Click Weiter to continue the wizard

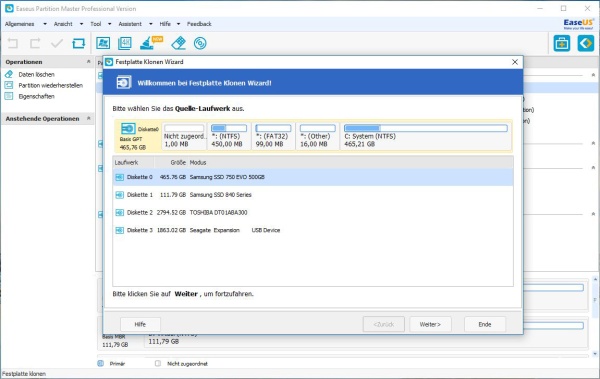(x=430, y=324)
